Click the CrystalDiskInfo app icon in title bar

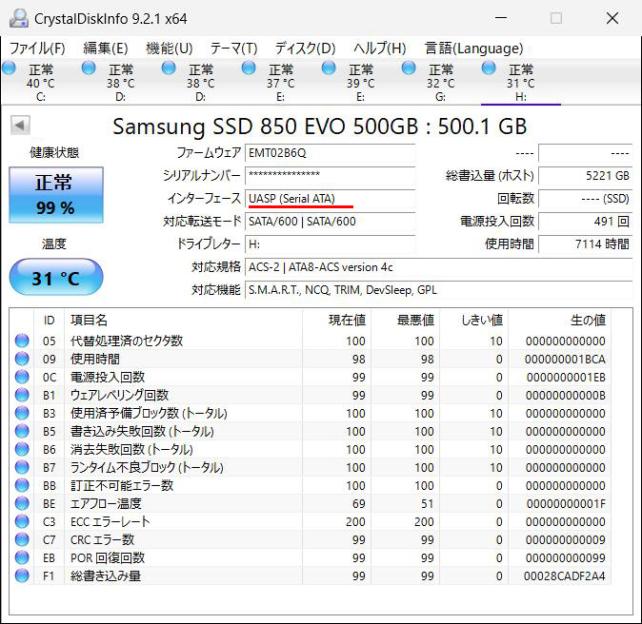tap(18, 18)
